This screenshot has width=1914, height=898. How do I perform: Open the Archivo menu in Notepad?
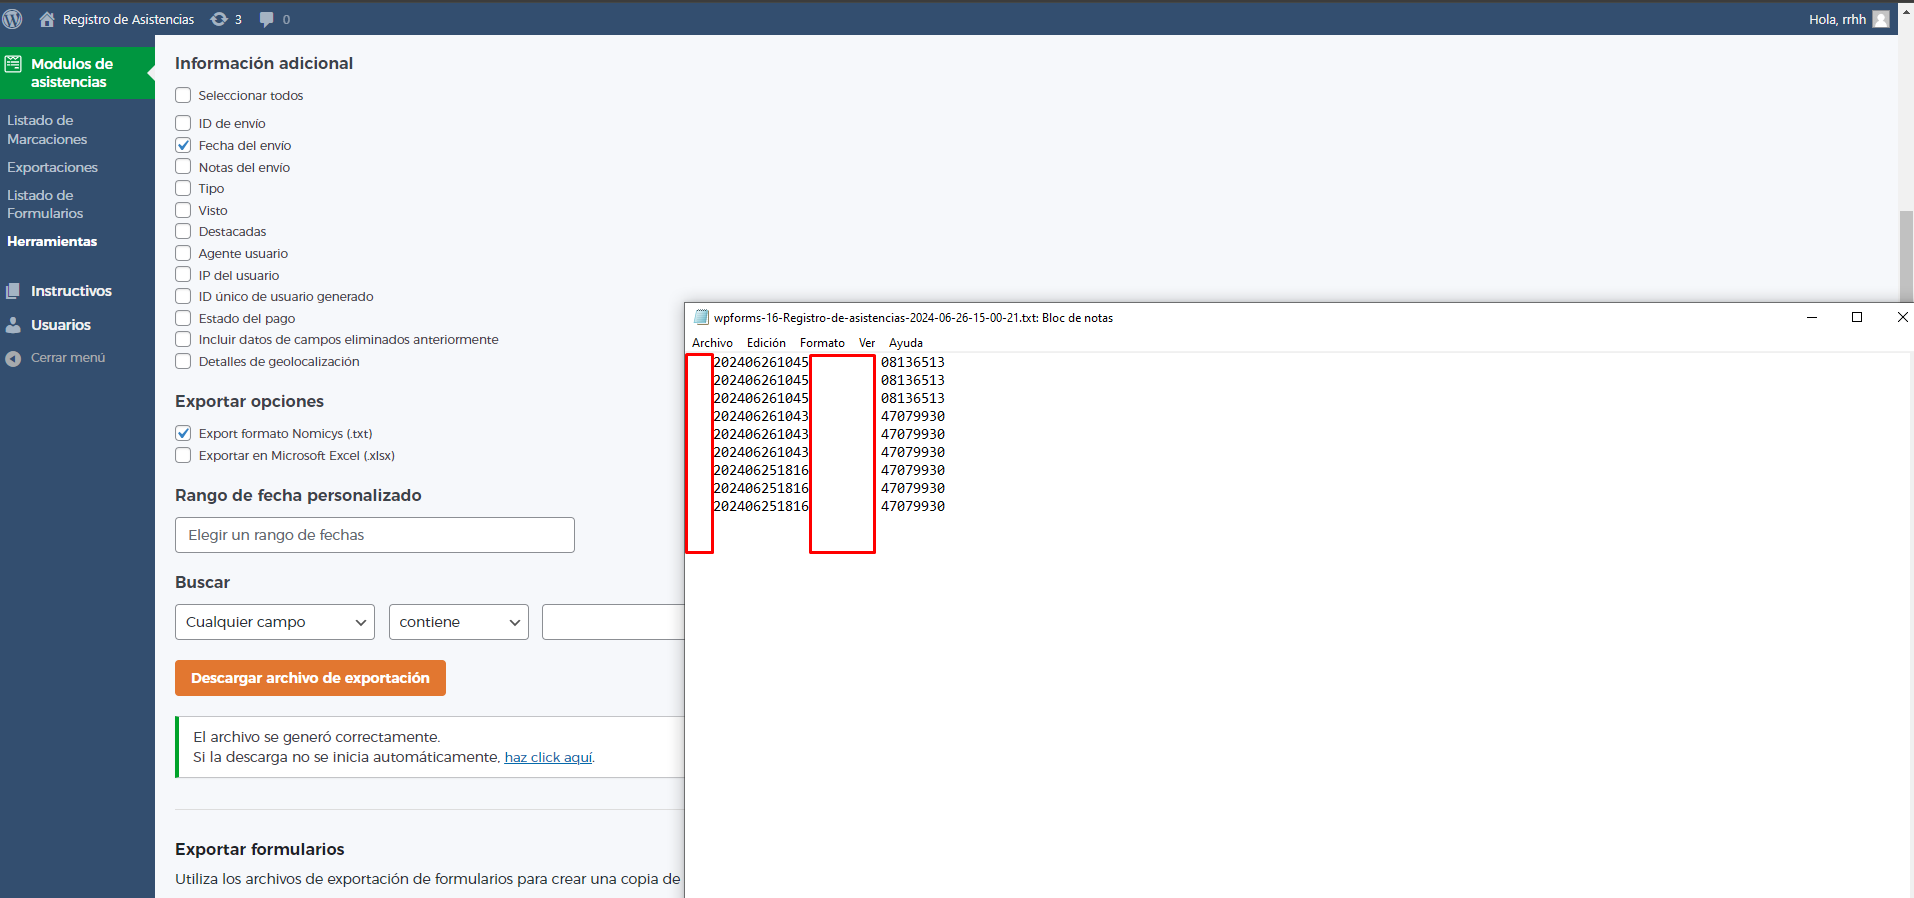tap(712, 343)
